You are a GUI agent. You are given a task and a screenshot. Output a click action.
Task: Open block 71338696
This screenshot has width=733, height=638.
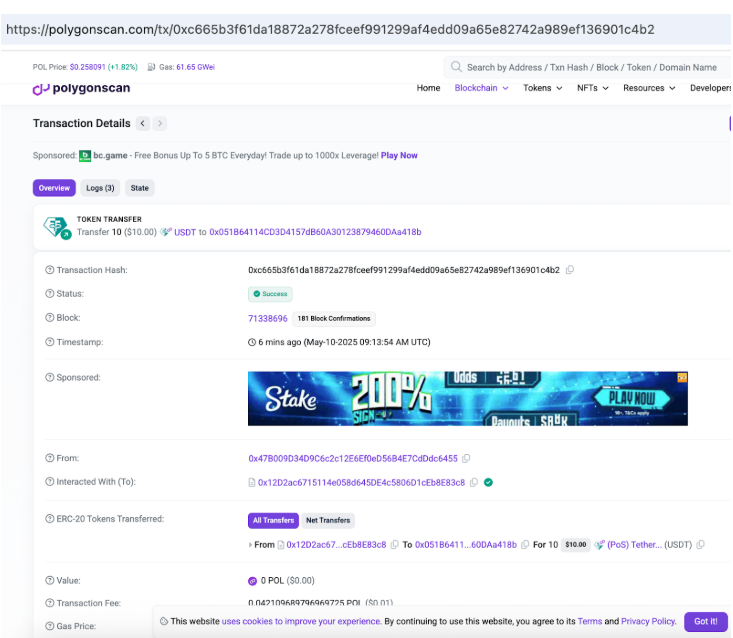(x=267, y=318)
